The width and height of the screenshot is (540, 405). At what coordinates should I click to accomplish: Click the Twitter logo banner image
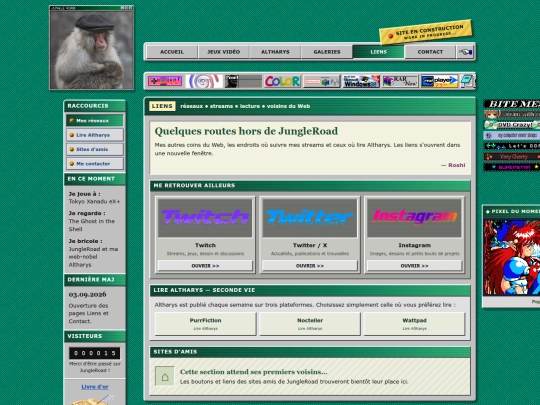click(x=310, y=218)
